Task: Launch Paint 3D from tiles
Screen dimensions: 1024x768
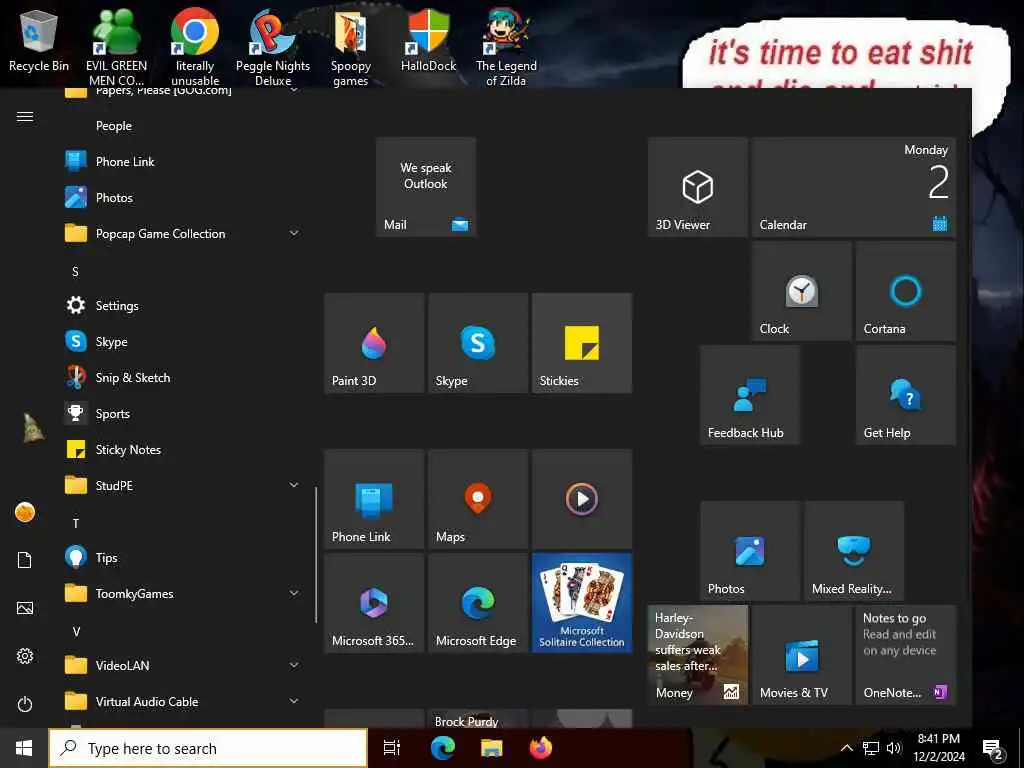Action: (374, 343)
